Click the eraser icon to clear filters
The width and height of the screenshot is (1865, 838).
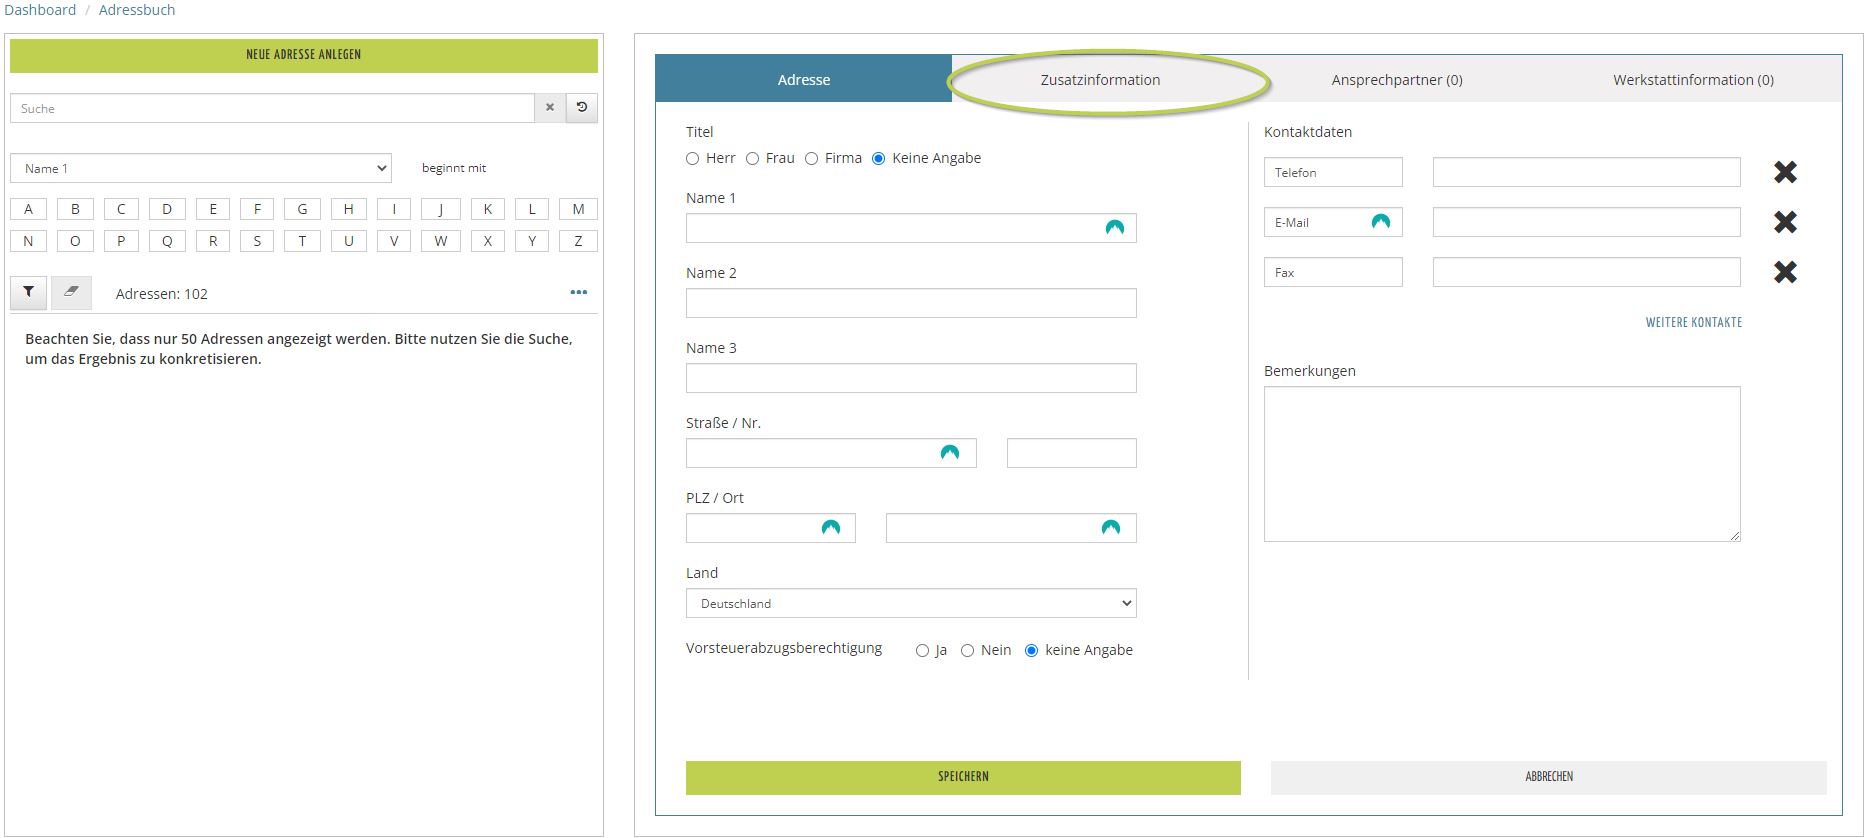click(x=71, y=292)
